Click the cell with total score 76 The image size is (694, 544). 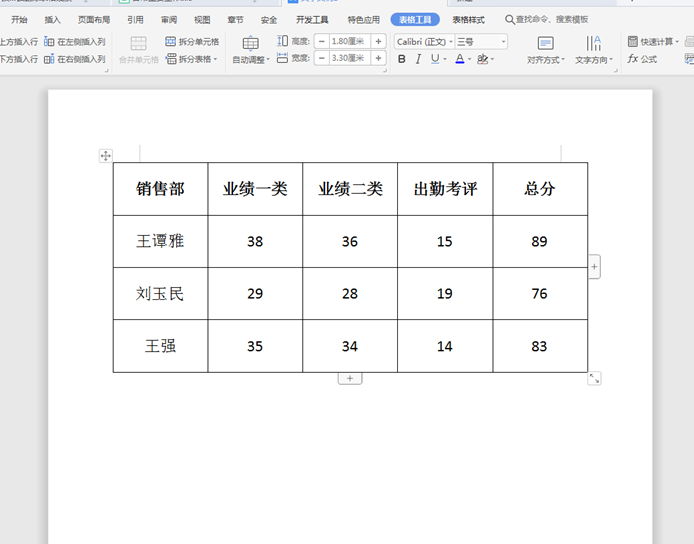pyautogui.click(x=540, y=293)
